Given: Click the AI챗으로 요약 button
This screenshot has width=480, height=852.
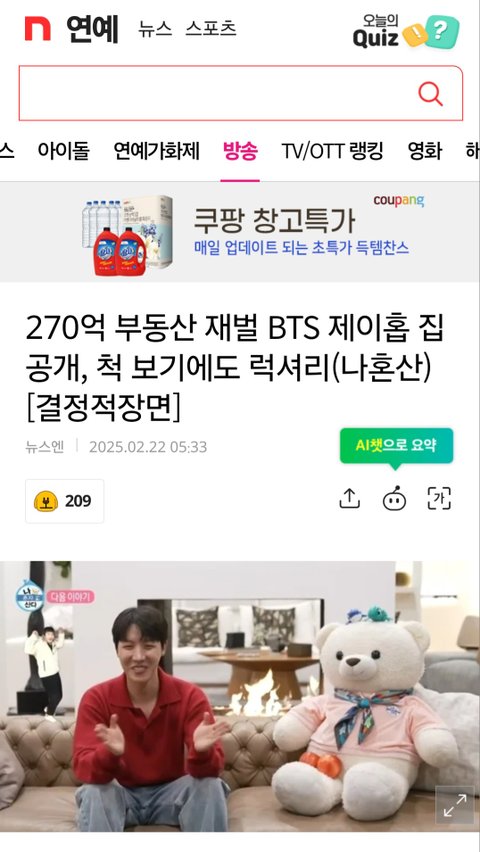Looking at the screenshot, I should click(396, 446).
